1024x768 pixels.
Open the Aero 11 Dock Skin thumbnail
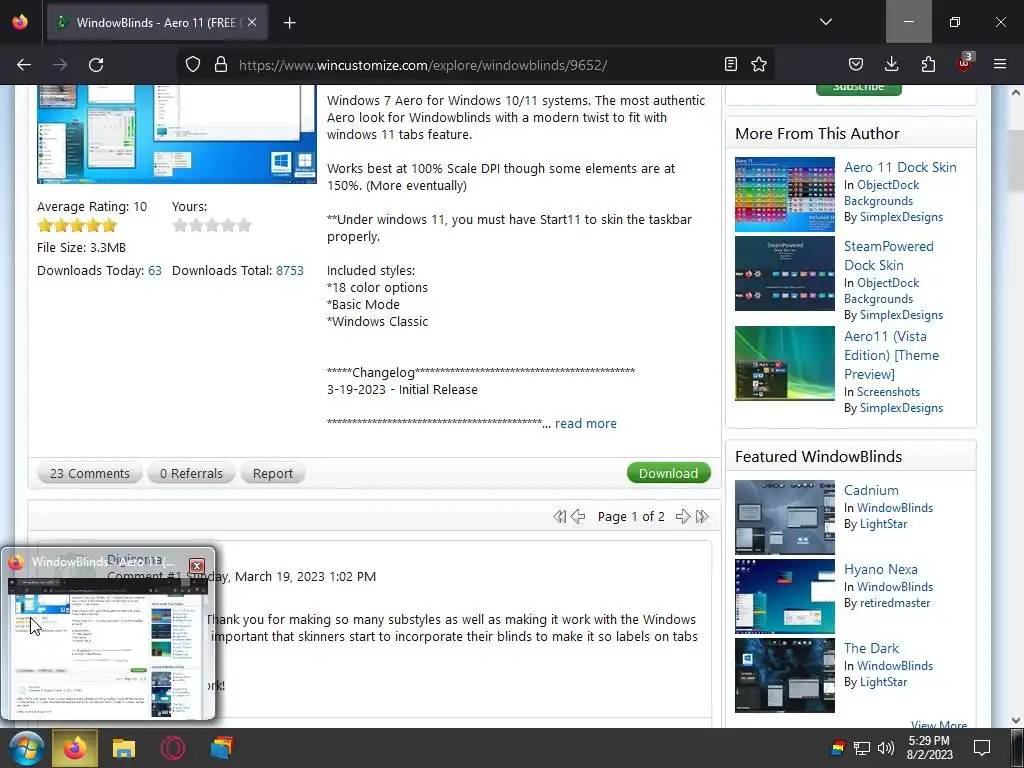(x=784, y=195)
